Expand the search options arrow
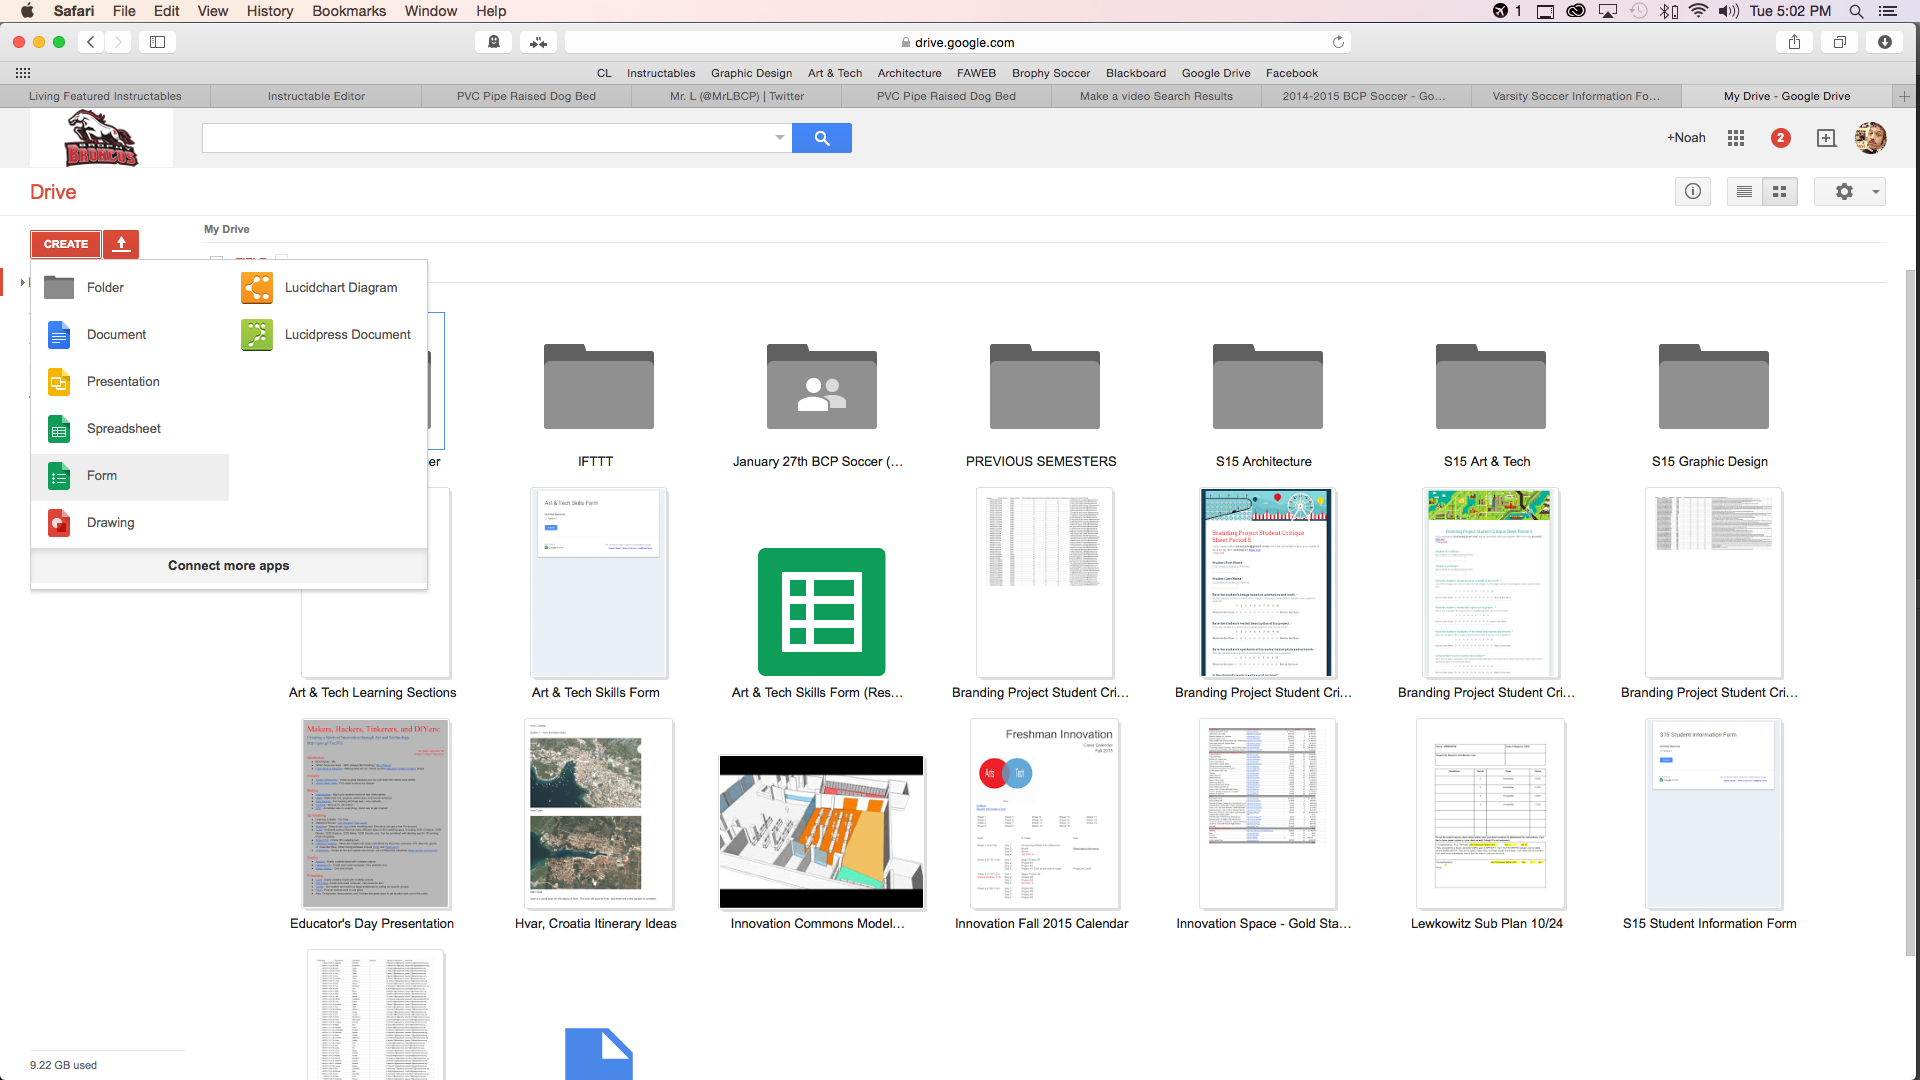Screen dimensions: 1920x1080 coord(780,138)
